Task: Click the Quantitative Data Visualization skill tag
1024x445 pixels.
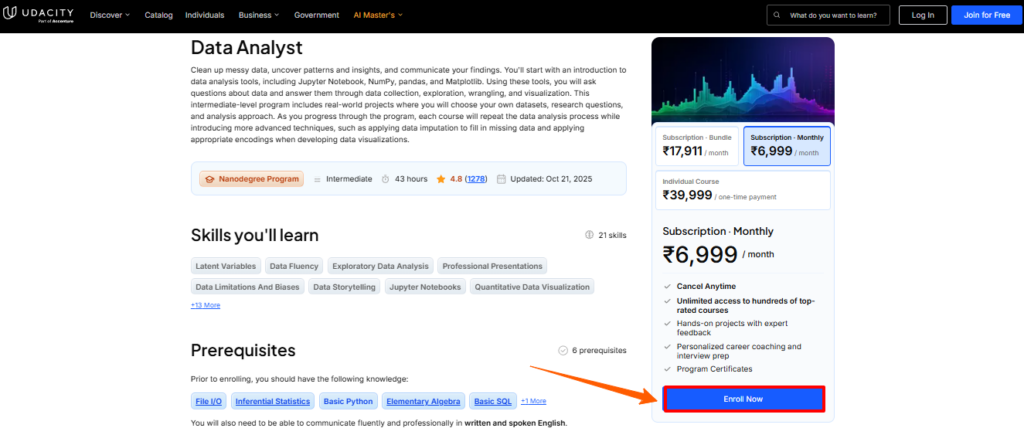Action: [x=532, y=287]
